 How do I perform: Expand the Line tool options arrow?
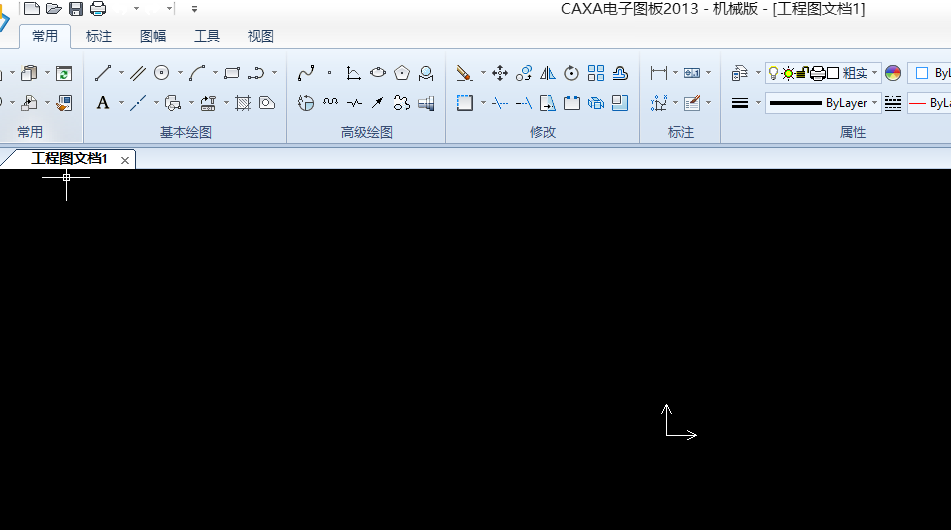point(121,73)
